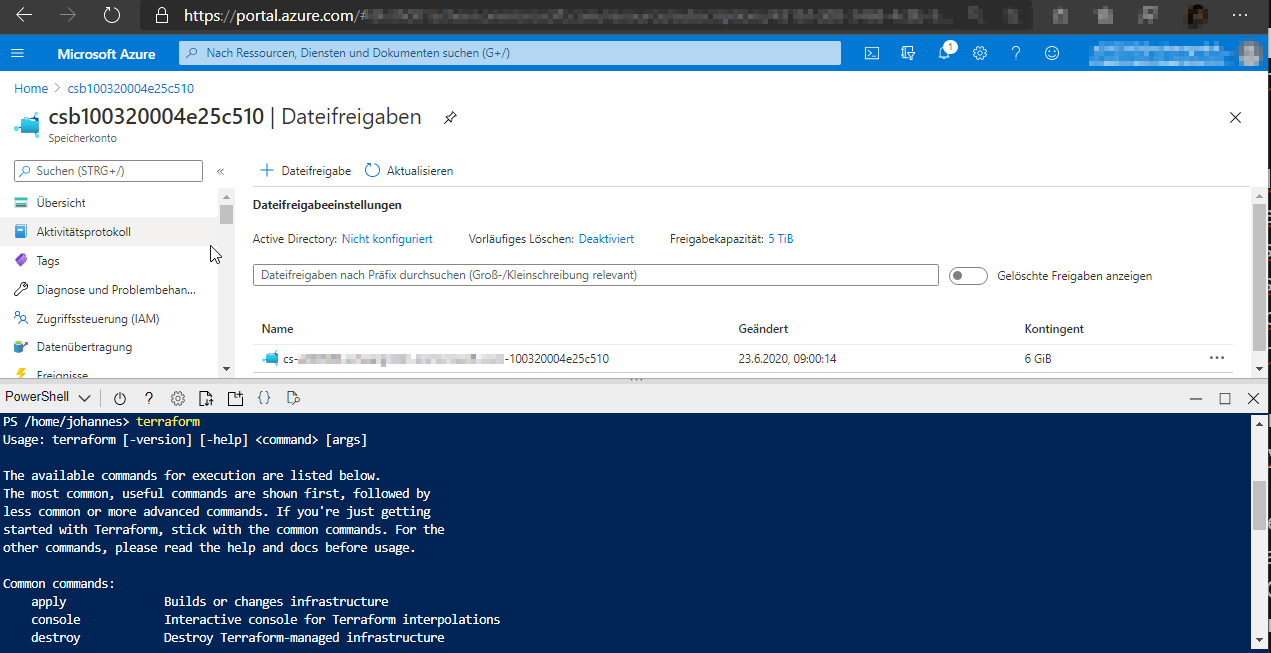Click the browser address bar

pos(585,16)
